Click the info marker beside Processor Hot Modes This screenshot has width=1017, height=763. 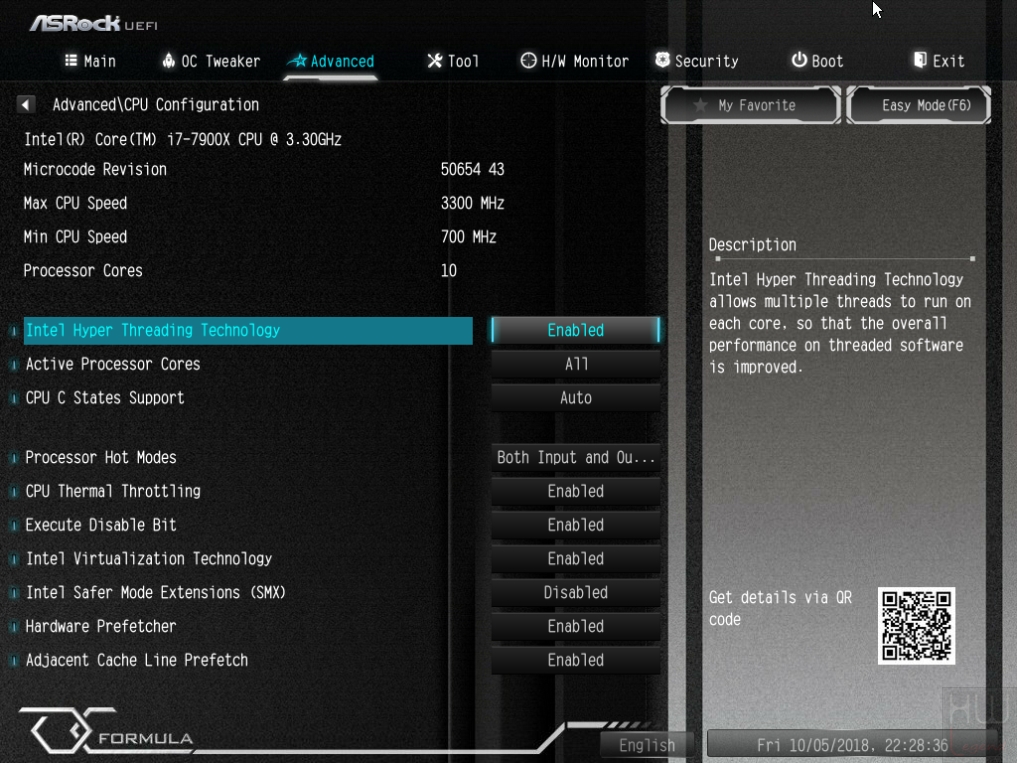coord(13,458)
